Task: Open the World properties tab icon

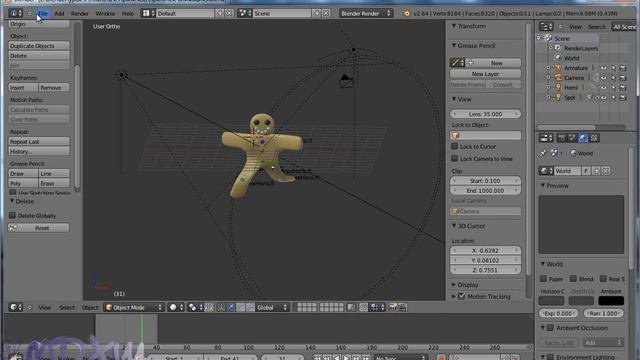Action: tap(583, 138)
